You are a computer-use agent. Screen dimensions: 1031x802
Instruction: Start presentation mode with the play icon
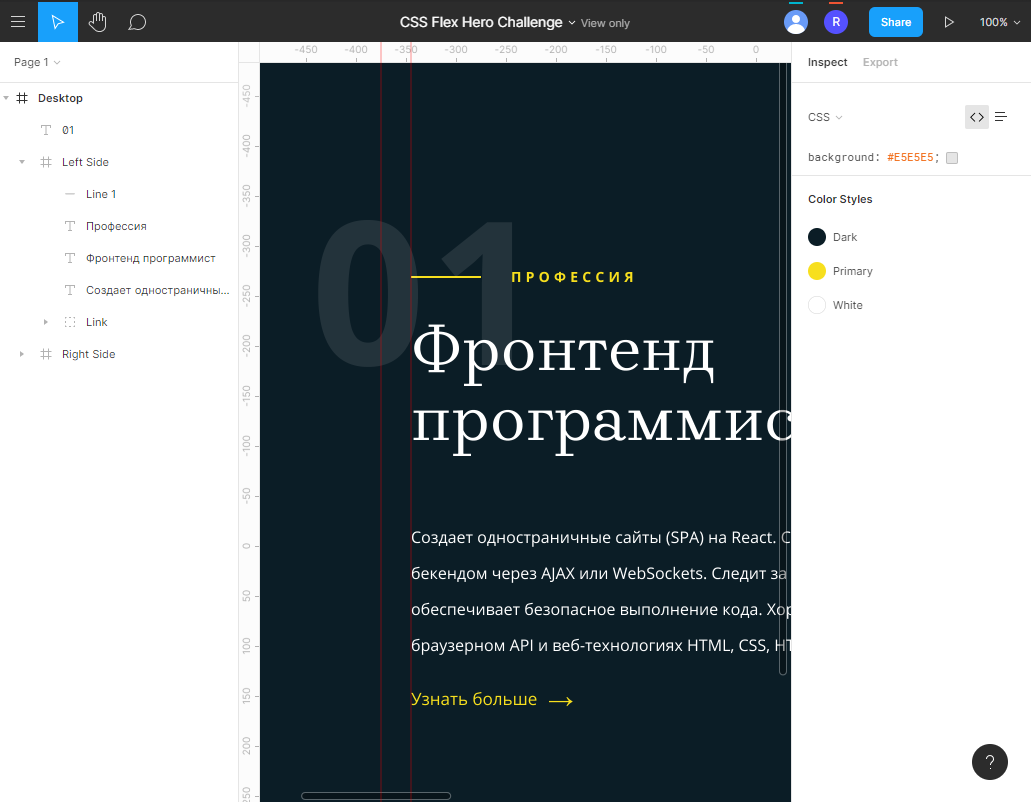click(x=948, y=21)
